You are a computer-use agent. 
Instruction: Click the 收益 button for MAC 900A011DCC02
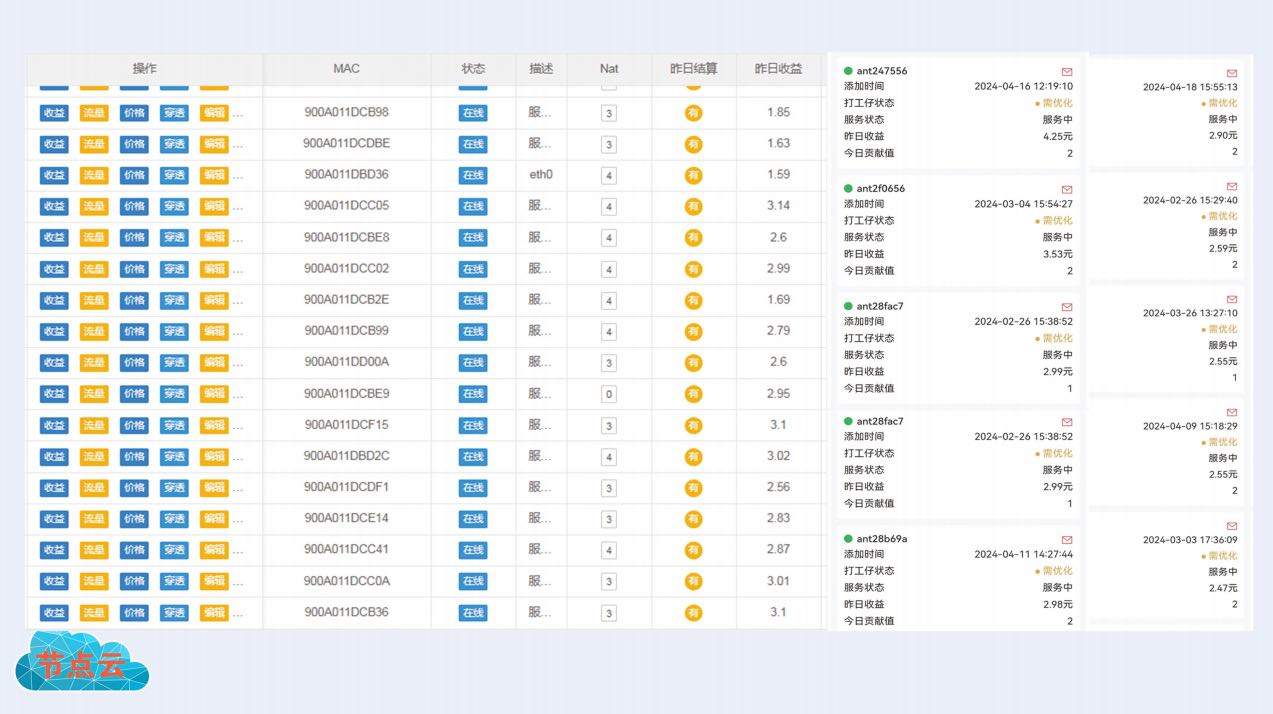pyautogui.click(x=54, y=269)
